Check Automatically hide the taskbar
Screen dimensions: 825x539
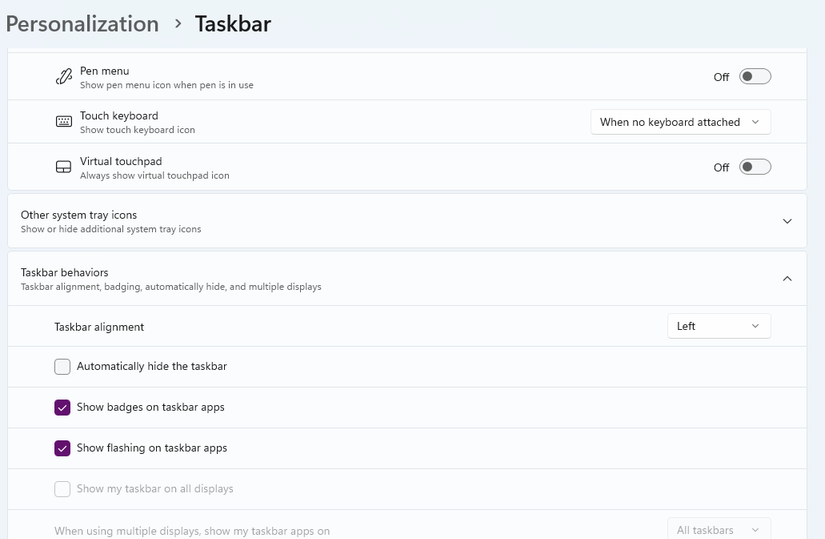(63, 367)
